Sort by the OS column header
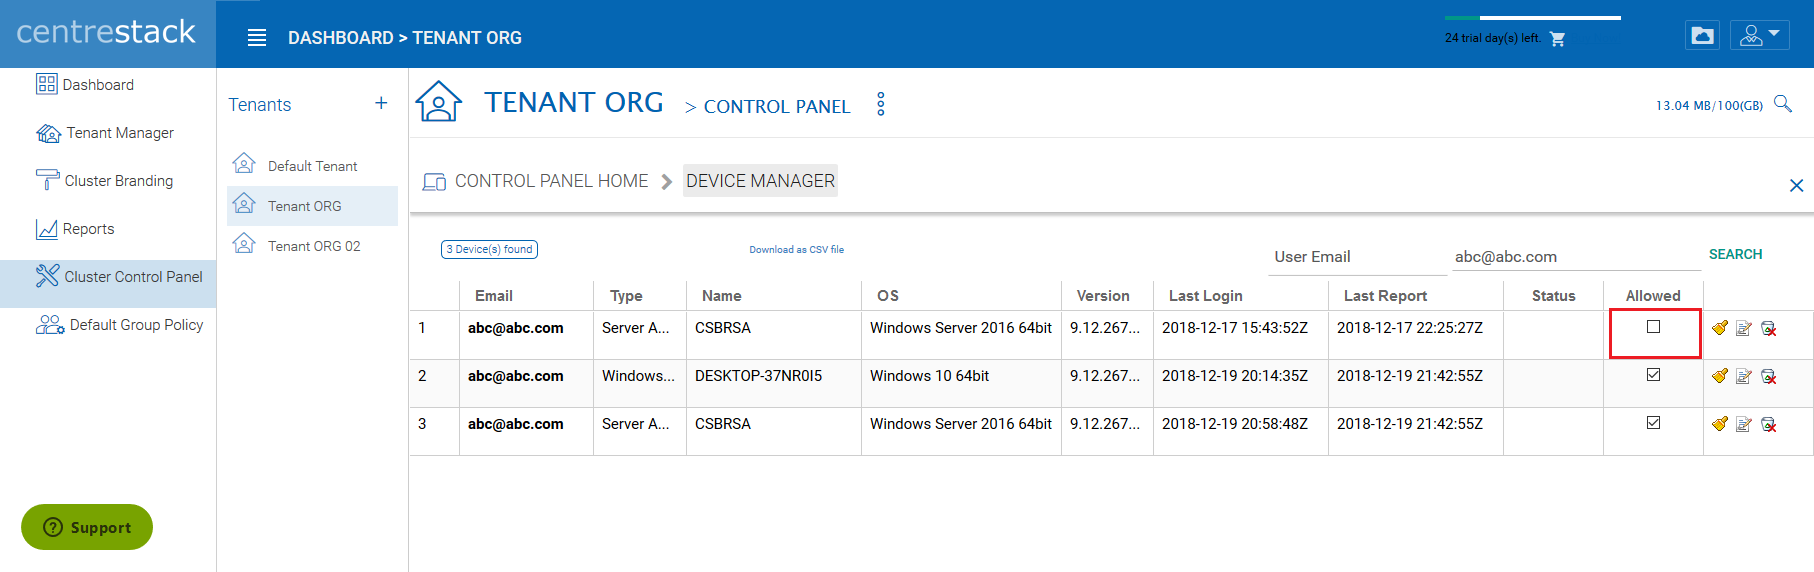This screenshot has width=1814, height=572. coord(888,296)
